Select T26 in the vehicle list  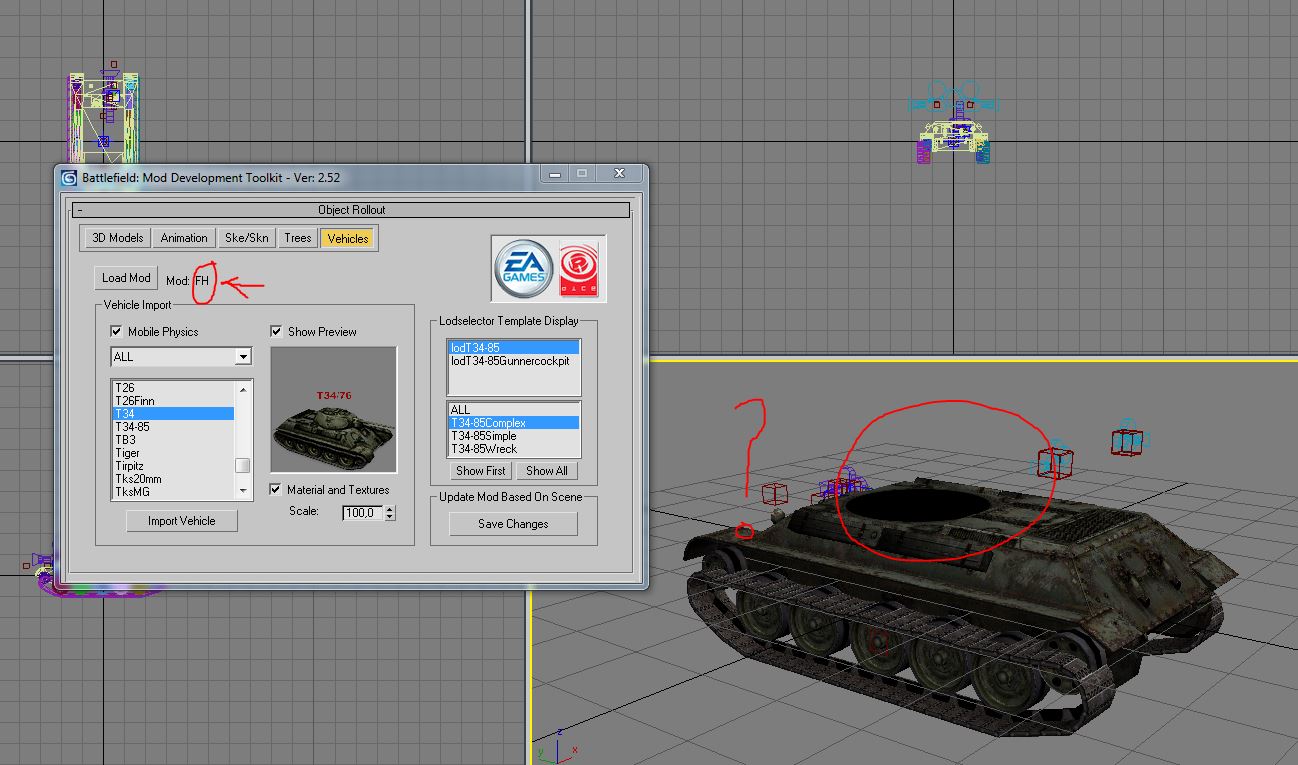[x=173, y=387]
